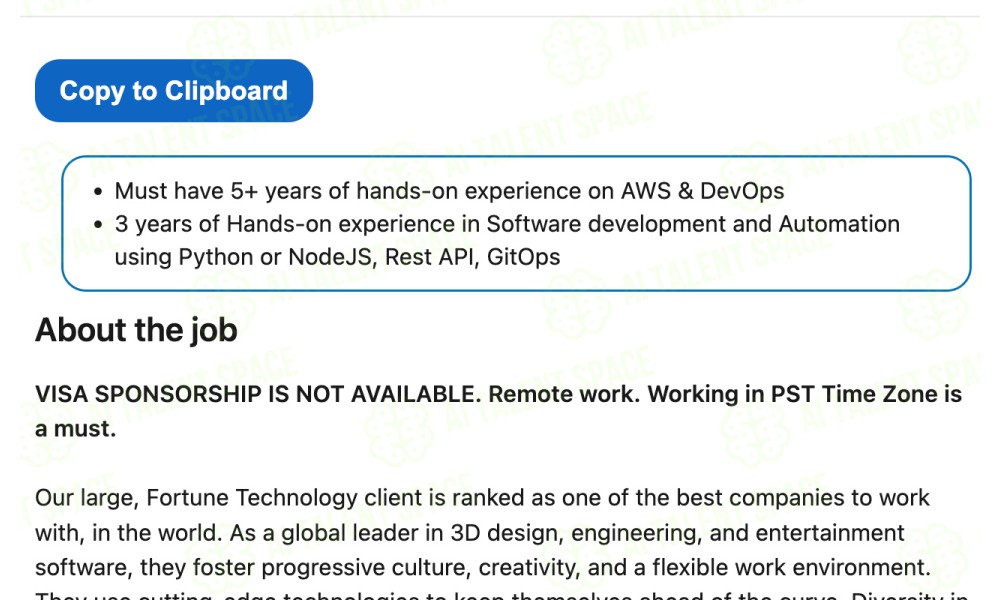The width and height of the screenshot is (1000, 600).
Task: Click the 'using Python or NodeJS' line
Action: pyautogui.click(x=337, y=257)
